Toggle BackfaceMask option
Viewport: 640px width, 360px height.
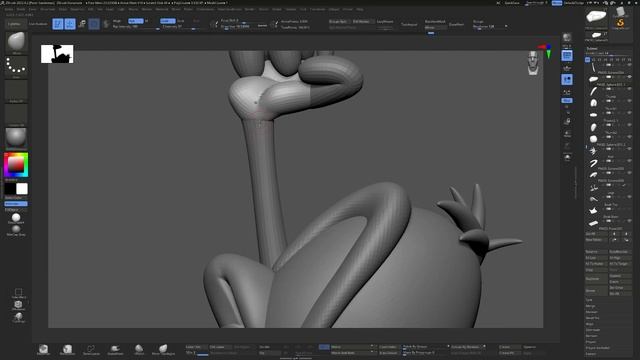pyautogui.click(x=435, y=22)
